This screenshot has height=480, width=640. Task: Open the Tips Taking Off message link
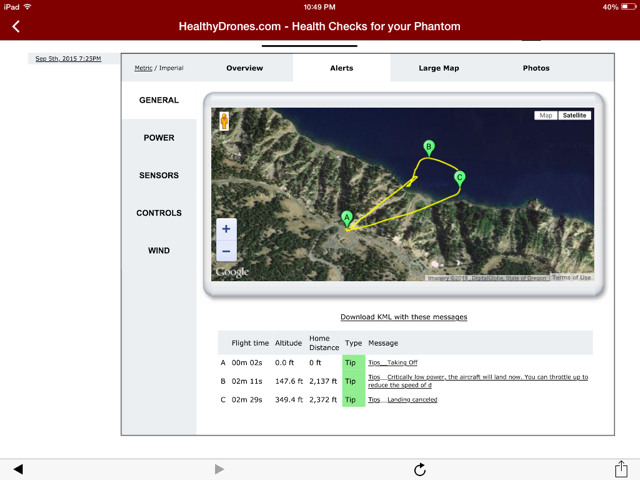(x=393, y=362)
